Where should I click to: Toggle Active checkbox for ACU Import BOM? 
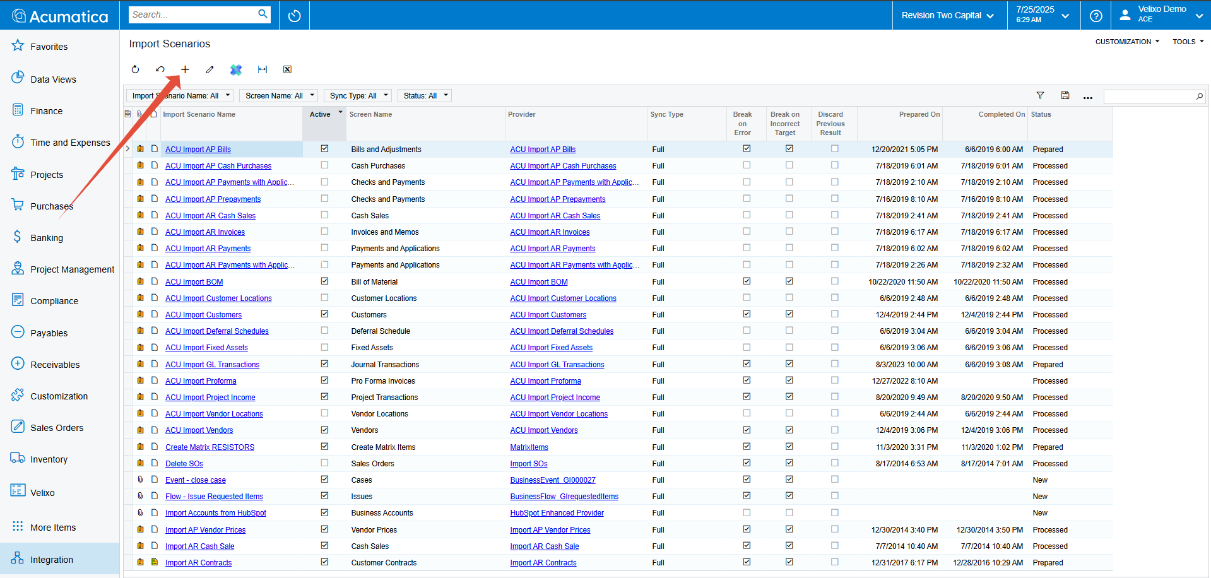coord(324,281)
